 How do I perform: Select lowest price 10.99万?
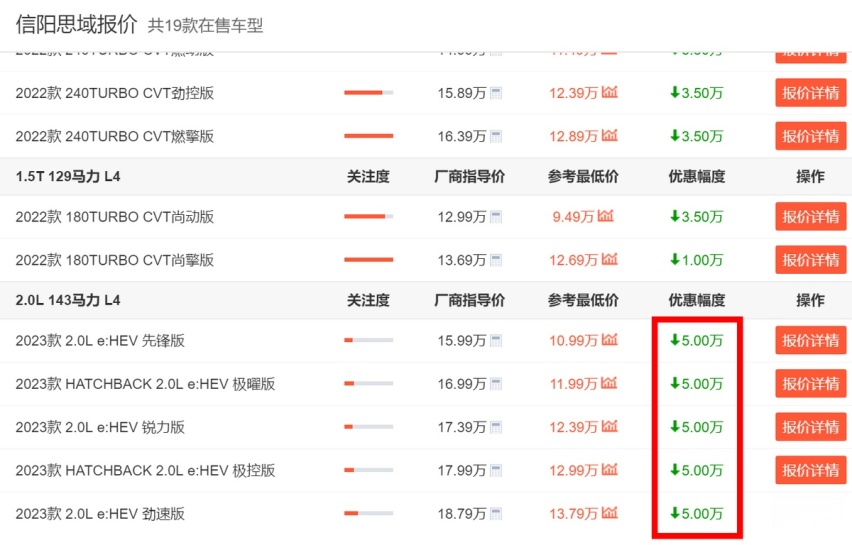tap(573, 341)
